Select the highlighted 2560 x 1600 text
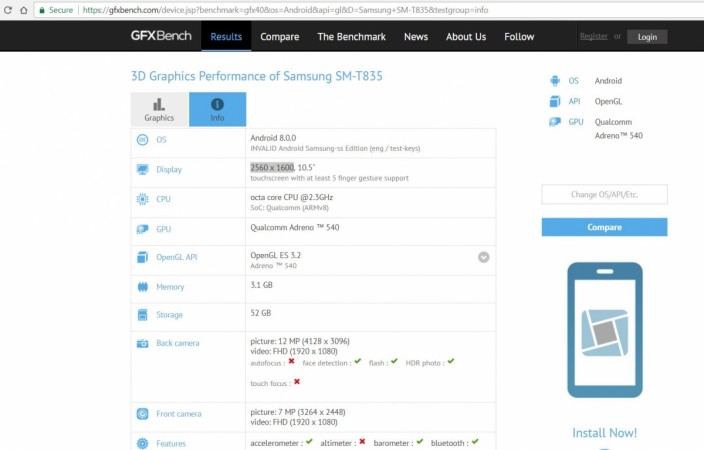Screen dimensions: 704x450 272,168
